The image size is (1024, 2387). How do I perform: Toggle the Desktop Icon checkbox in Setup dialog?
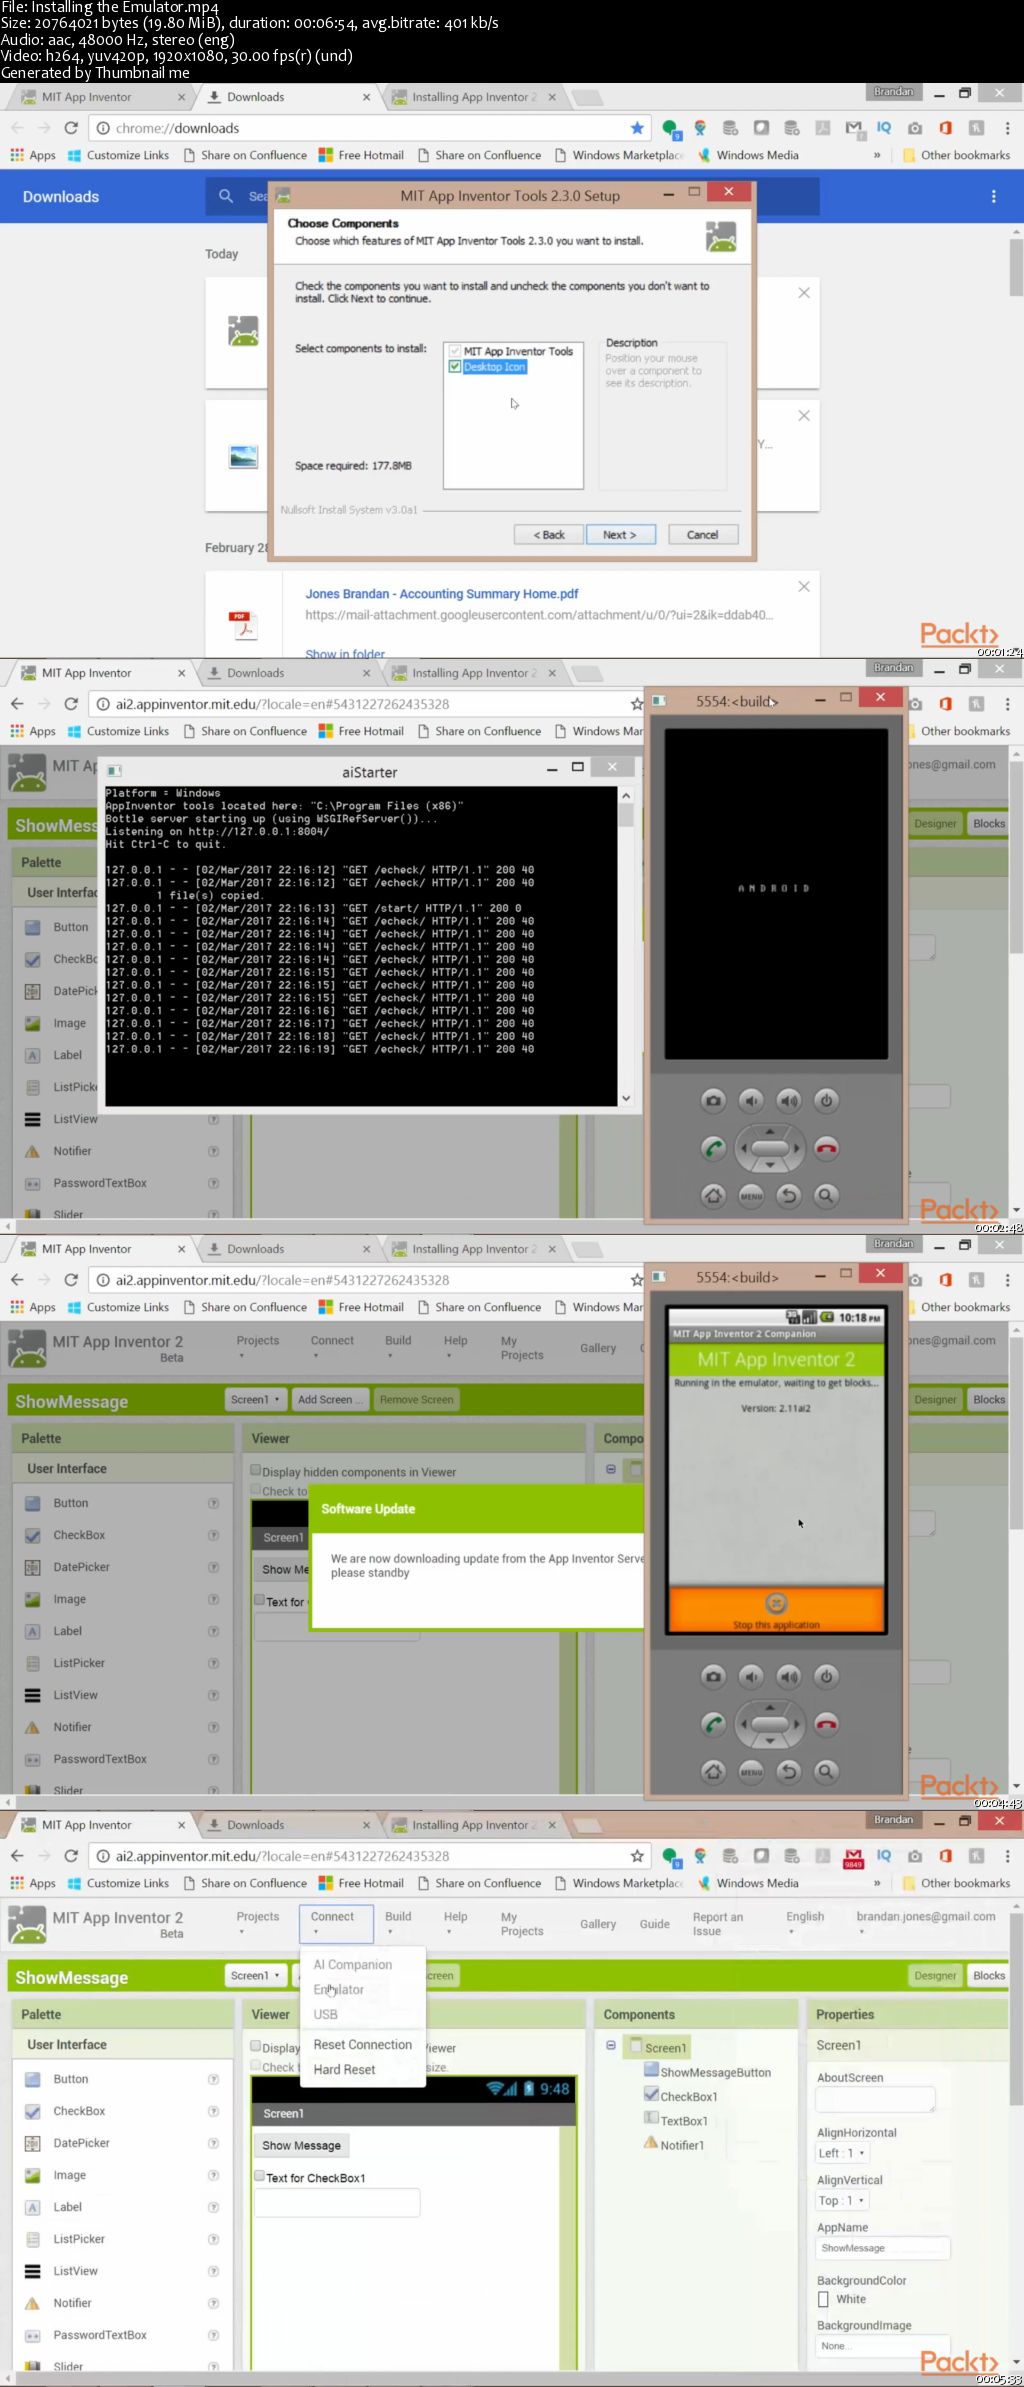[x=455, y=366]
